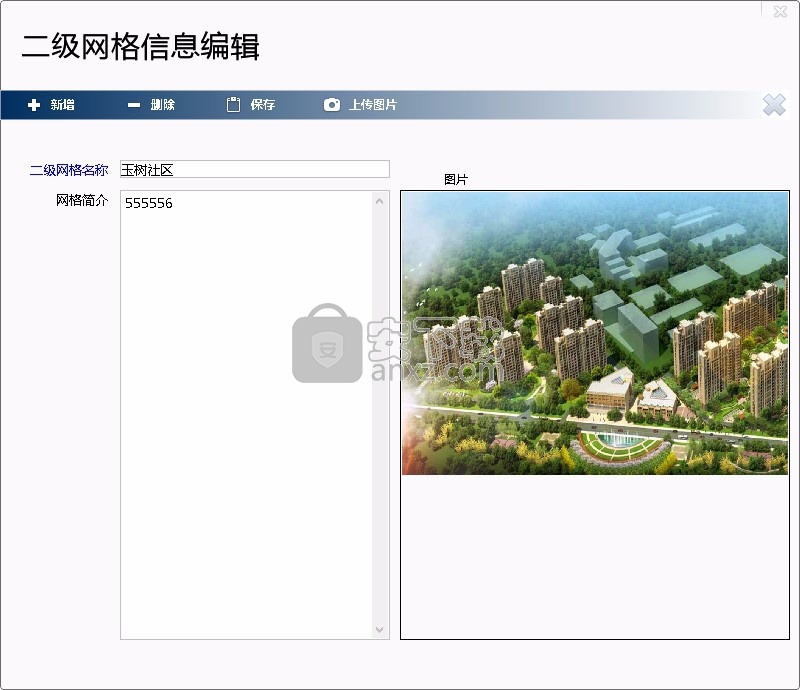Click the 图片 label above the preview
800x690 pixels.
pos(455,180)
